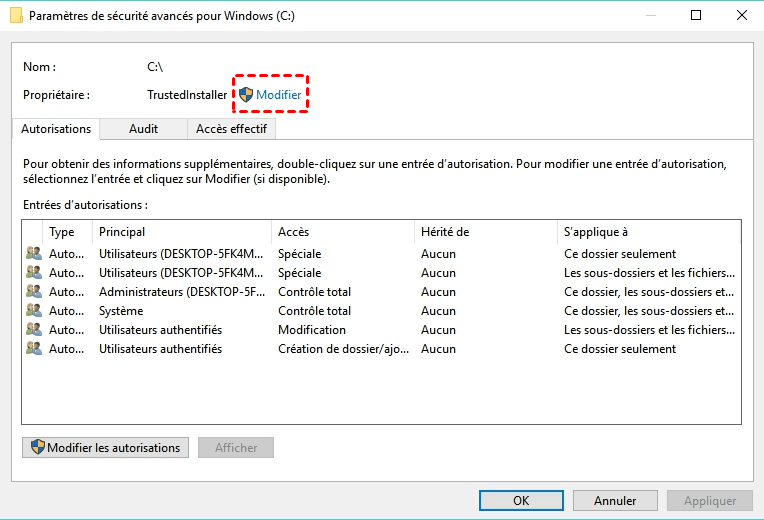Click the Appliquer button
This screenshot has width=764, height=520.
coord(710,501)
